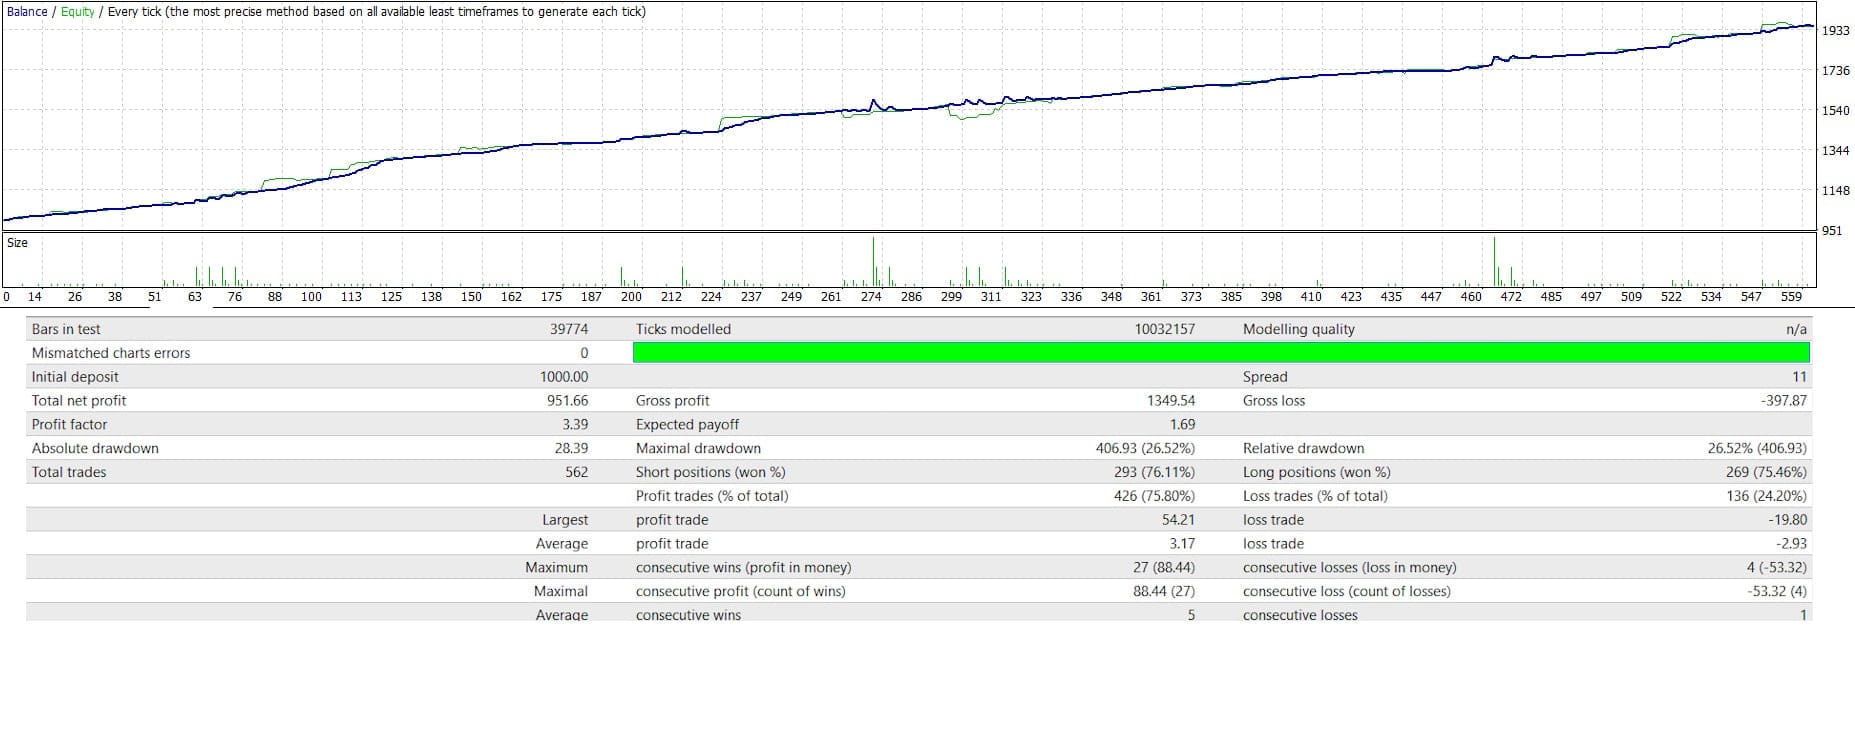Click the Profit factor row label
Screen dimensions: 1855x750
69,425
